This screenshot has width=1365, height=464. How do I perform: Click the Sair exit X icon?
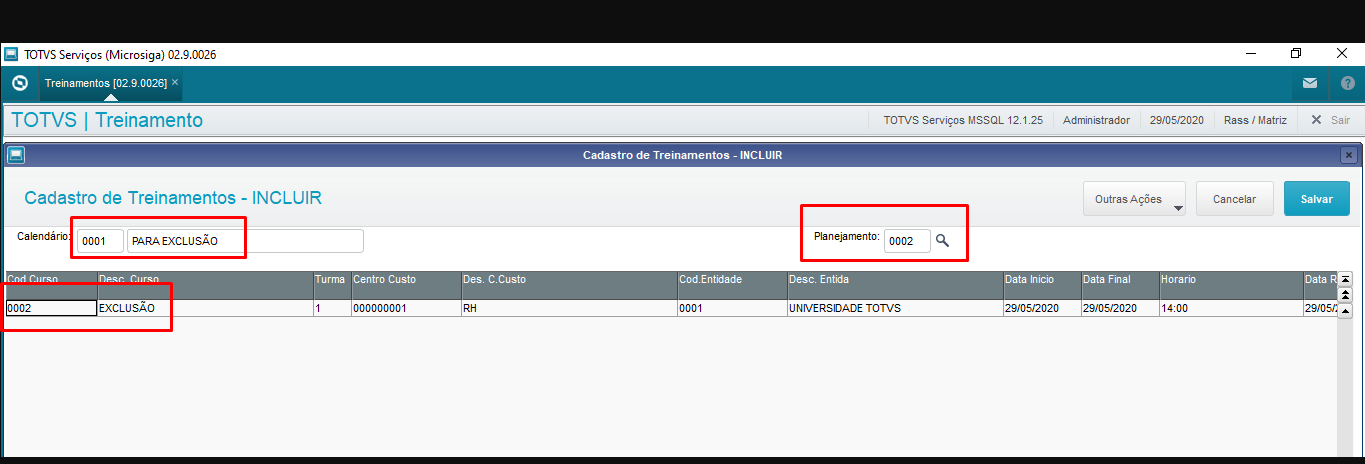point(1316,120)
